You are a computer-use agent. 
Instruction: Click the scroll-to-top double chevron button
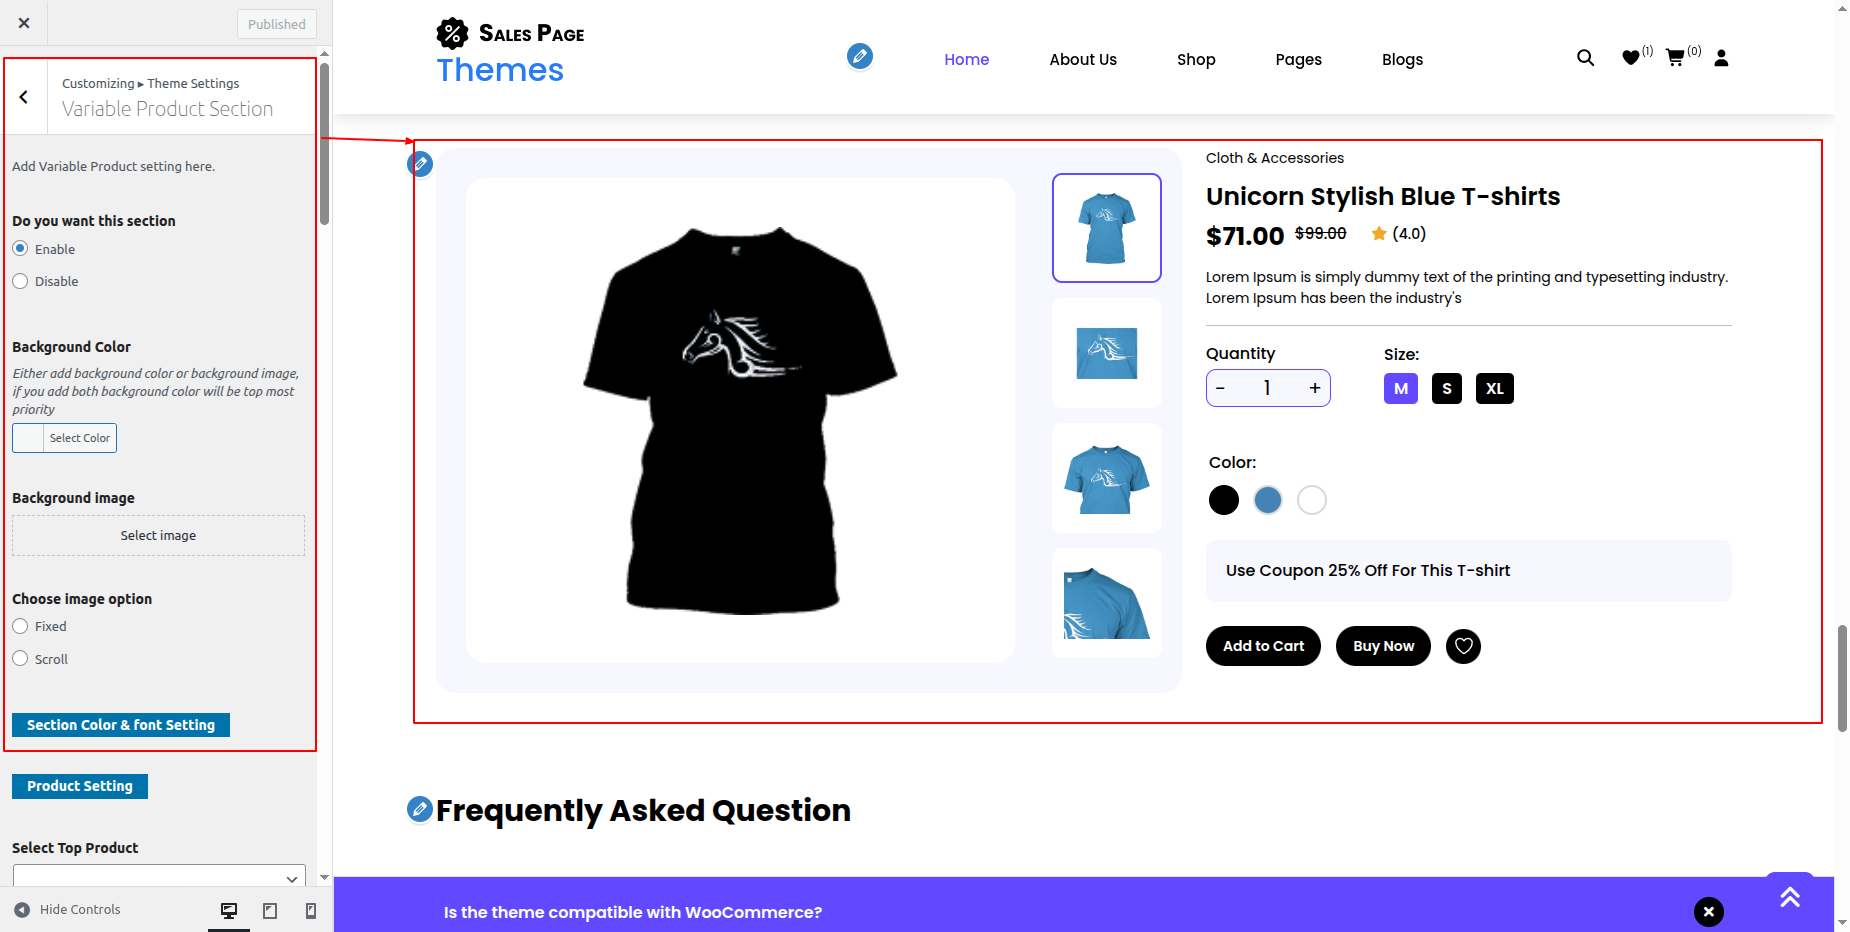pyautogui.click(x=1790, y=896)
